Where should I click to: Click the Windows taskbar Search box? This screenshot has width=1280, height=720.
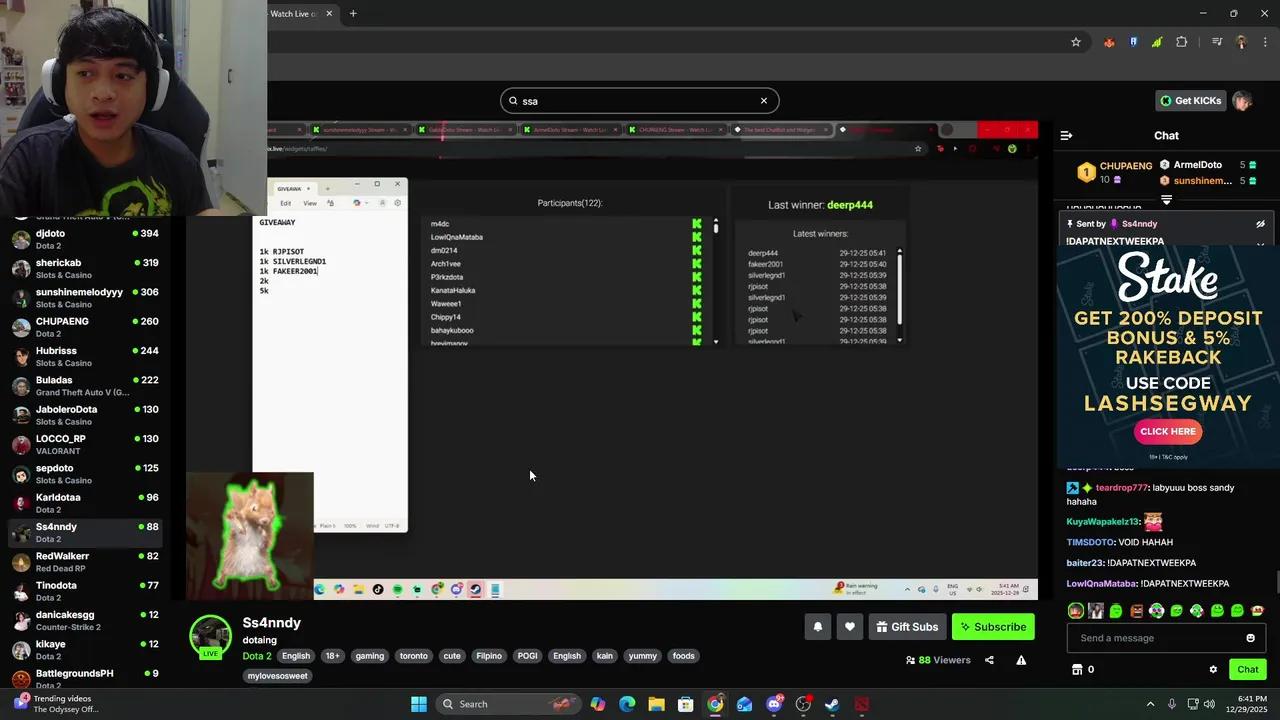coord(507,704)
